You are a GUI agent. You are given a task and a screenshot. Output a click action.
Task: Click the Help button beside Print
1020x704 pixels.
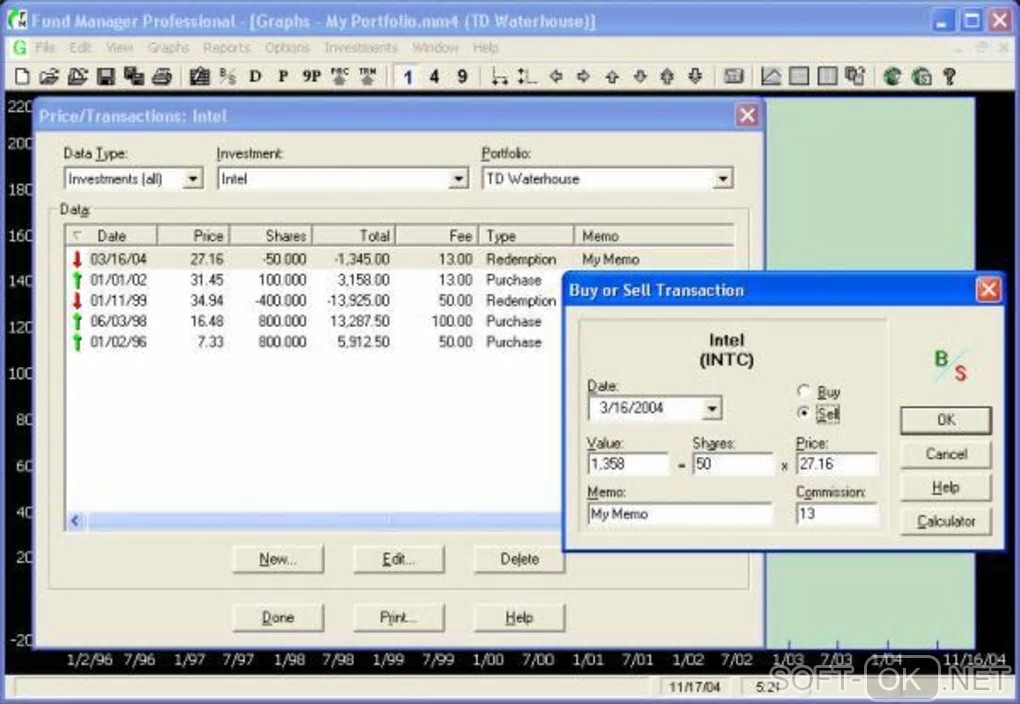point(519,617)
